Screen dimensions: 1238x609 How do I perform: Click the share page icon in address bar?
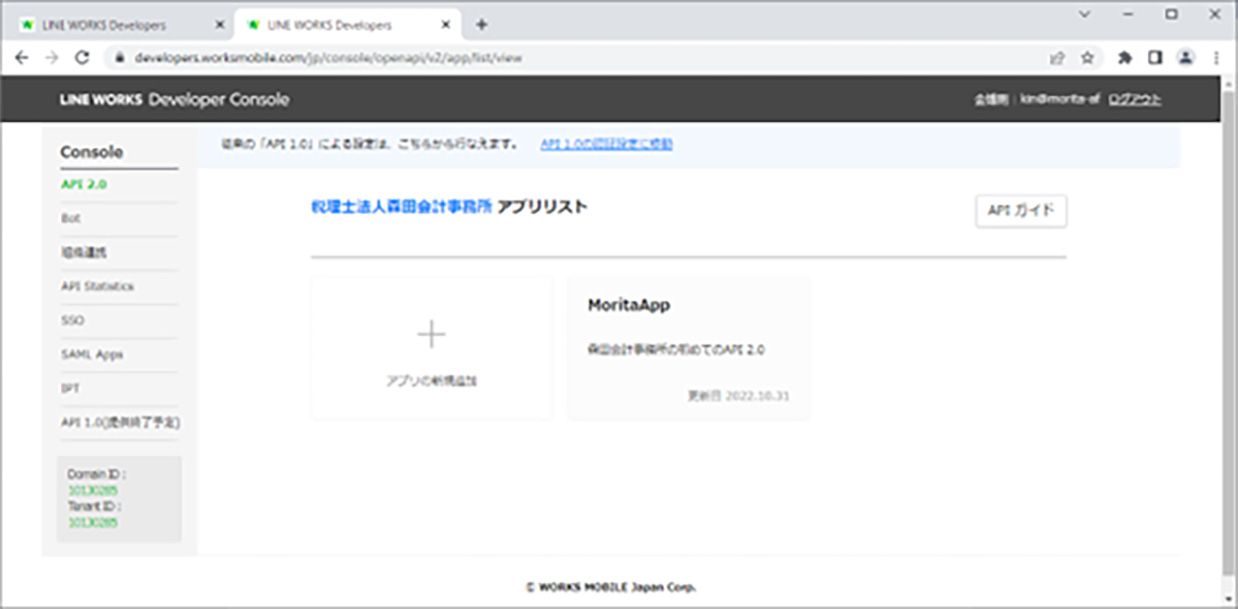click(x=1057, y=58)
